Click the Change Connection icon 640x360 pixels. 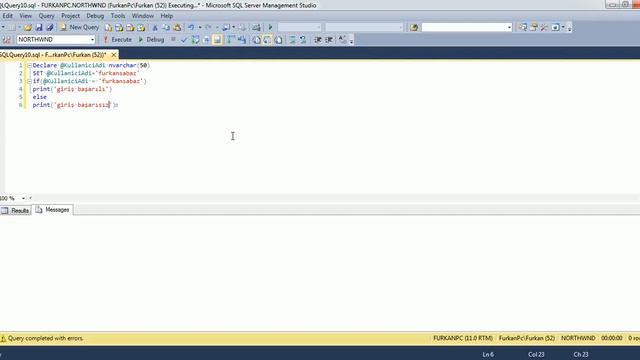[7, 40]
